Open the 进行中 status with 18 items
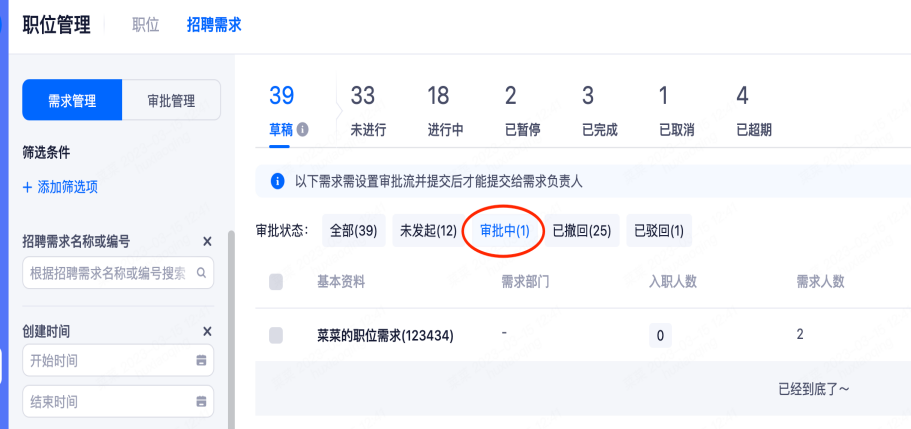 445,110
